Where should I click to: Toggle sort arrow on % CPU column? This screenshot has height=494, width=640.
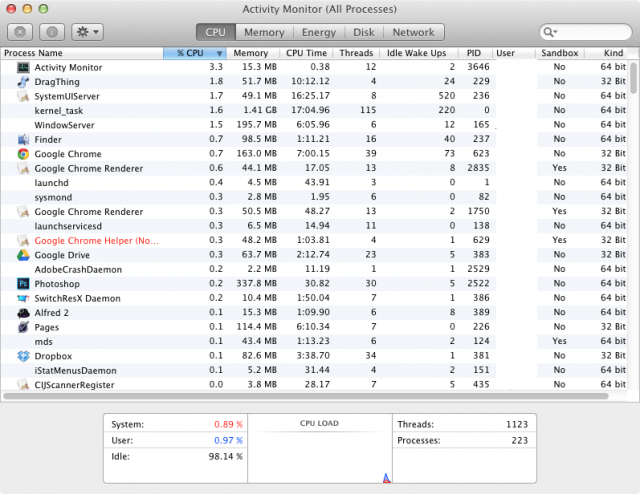point(219,53)
